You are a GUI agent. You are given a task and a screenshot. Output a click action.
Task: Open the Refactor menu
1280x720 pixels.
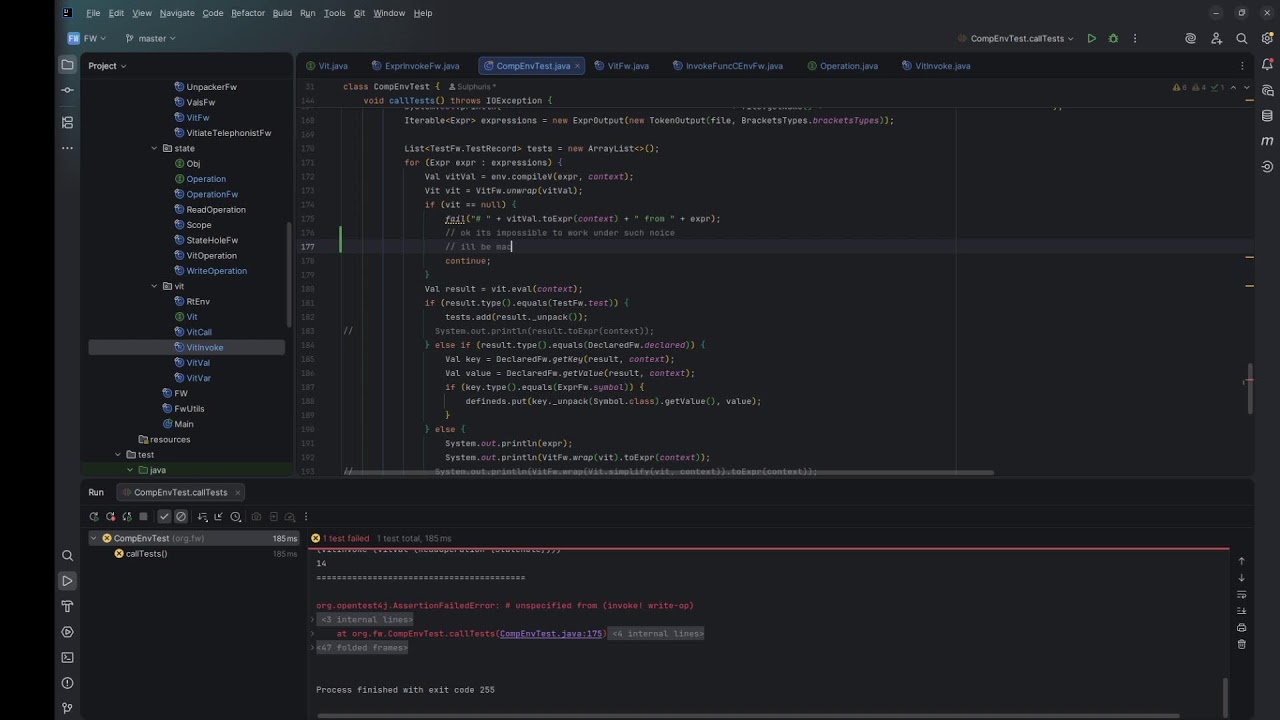pos(248,13)
